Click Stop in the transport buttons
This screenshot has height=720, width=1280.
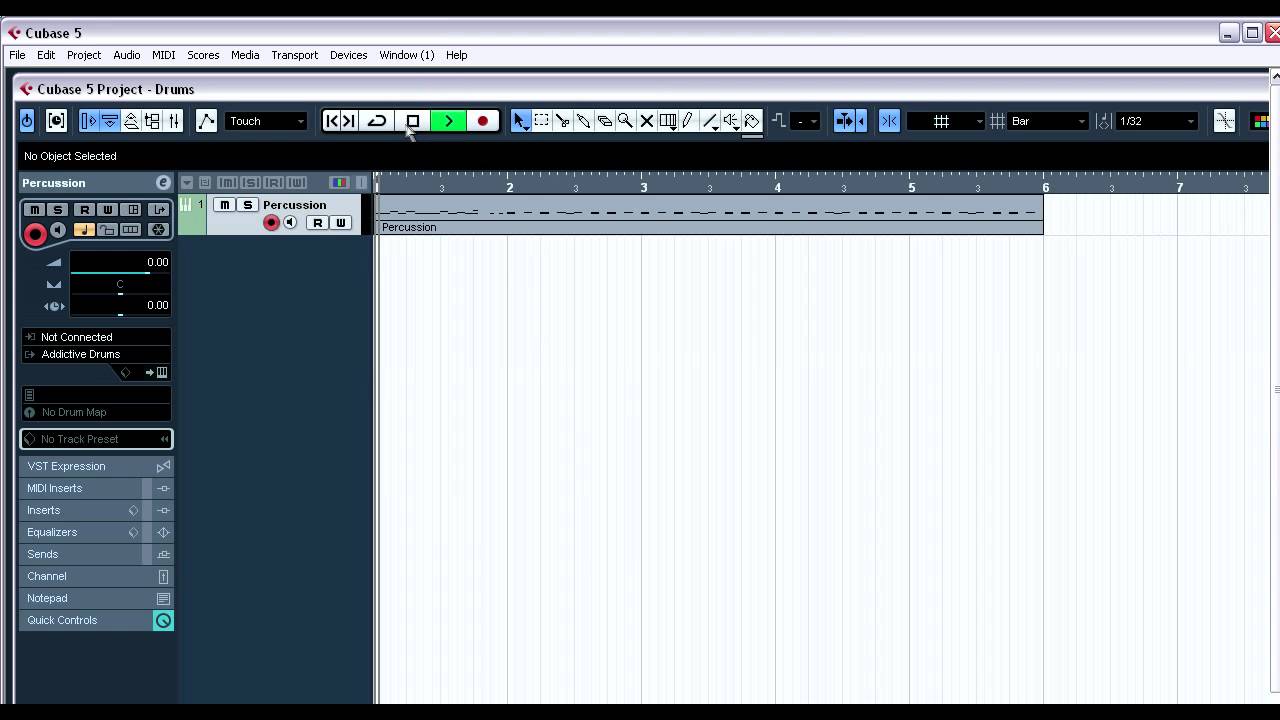tap(413, 121)
